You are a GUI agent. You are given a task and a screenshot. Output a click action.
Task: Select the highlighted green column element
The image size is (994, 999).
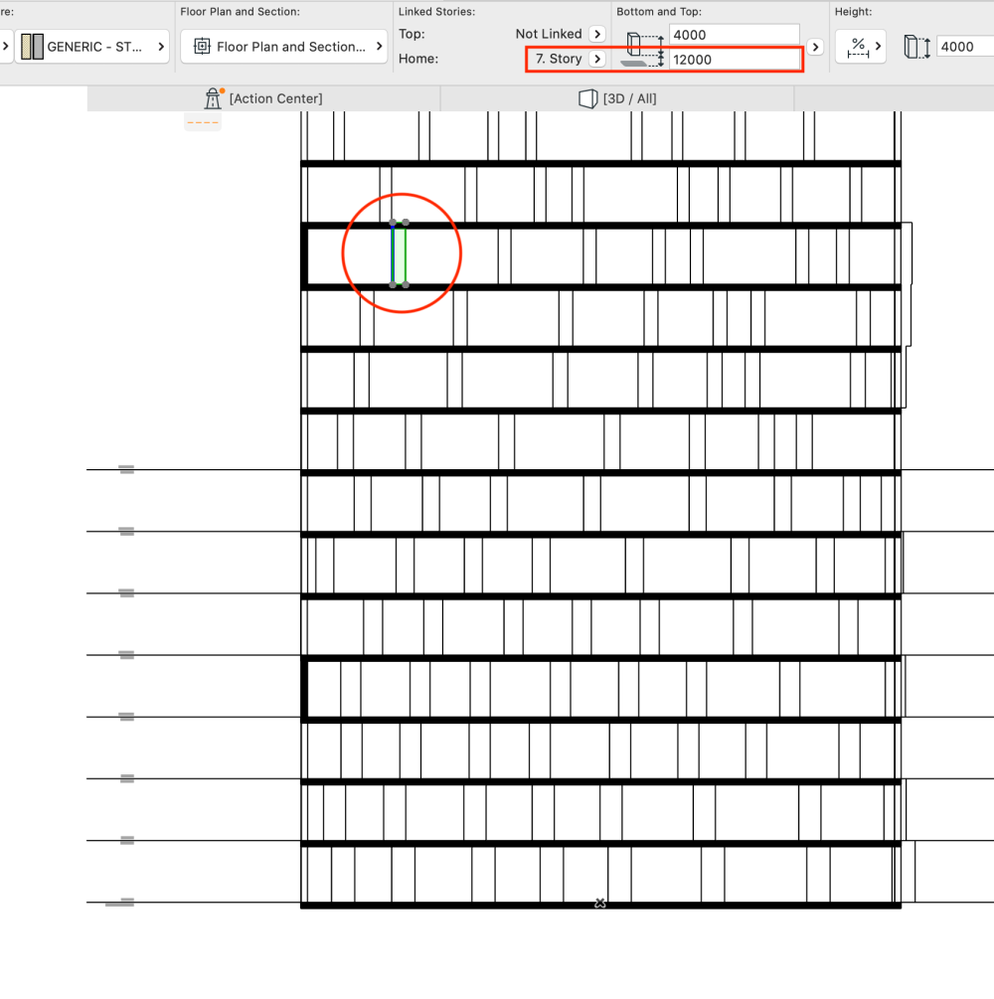tap(400, 254)
